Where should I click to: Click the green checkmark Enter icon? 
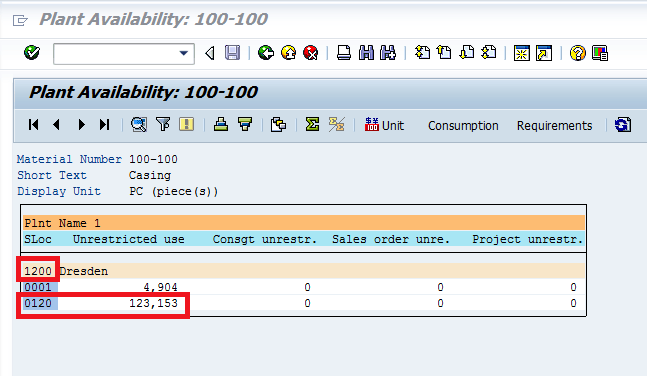click(32, 53)
